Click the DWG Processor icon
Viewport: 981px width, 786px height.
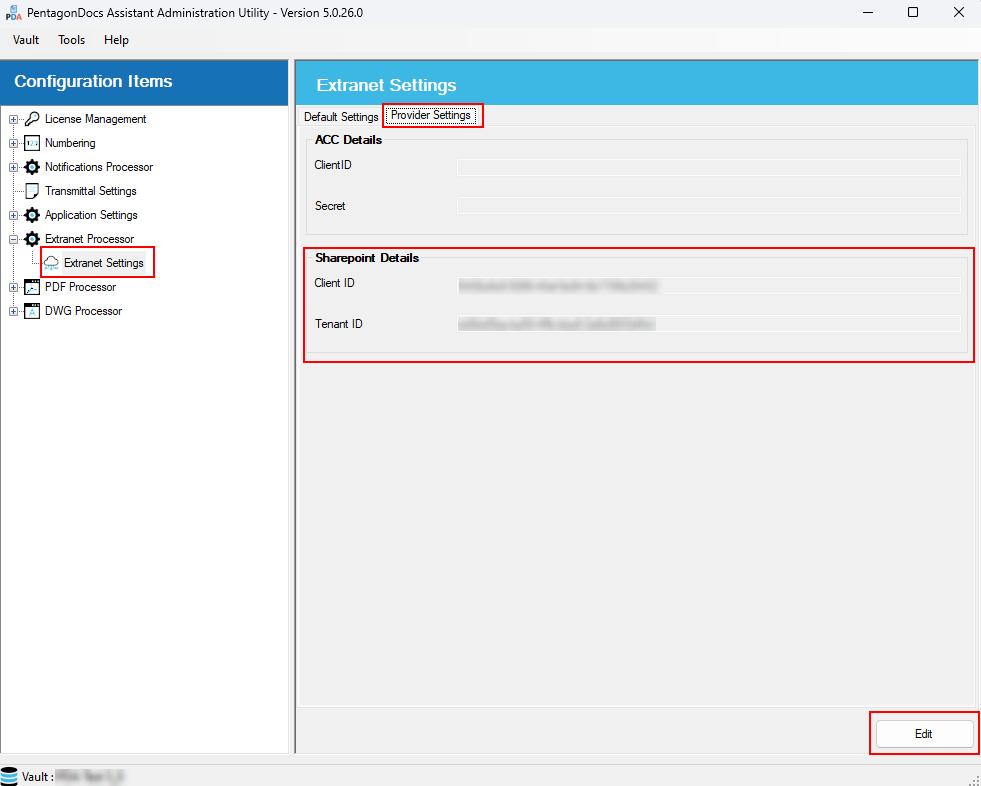point(32,311)
